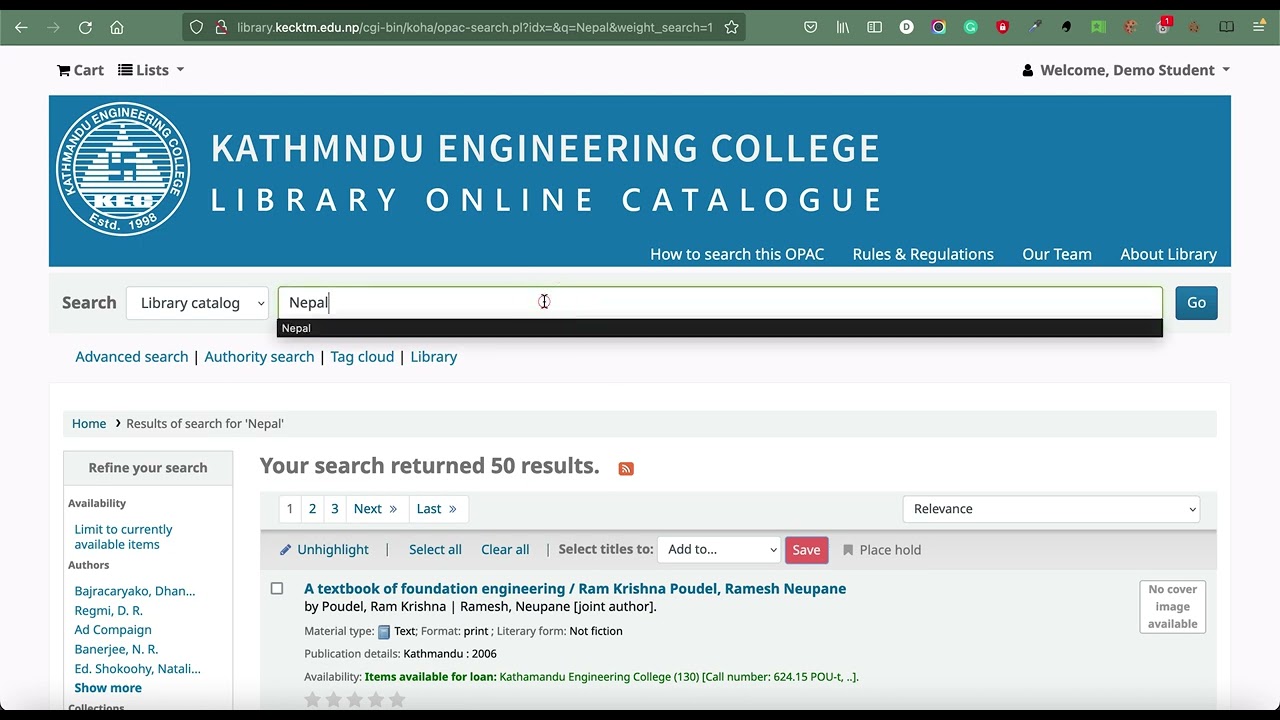Open the green bookmark star extension

point(1098,27)
